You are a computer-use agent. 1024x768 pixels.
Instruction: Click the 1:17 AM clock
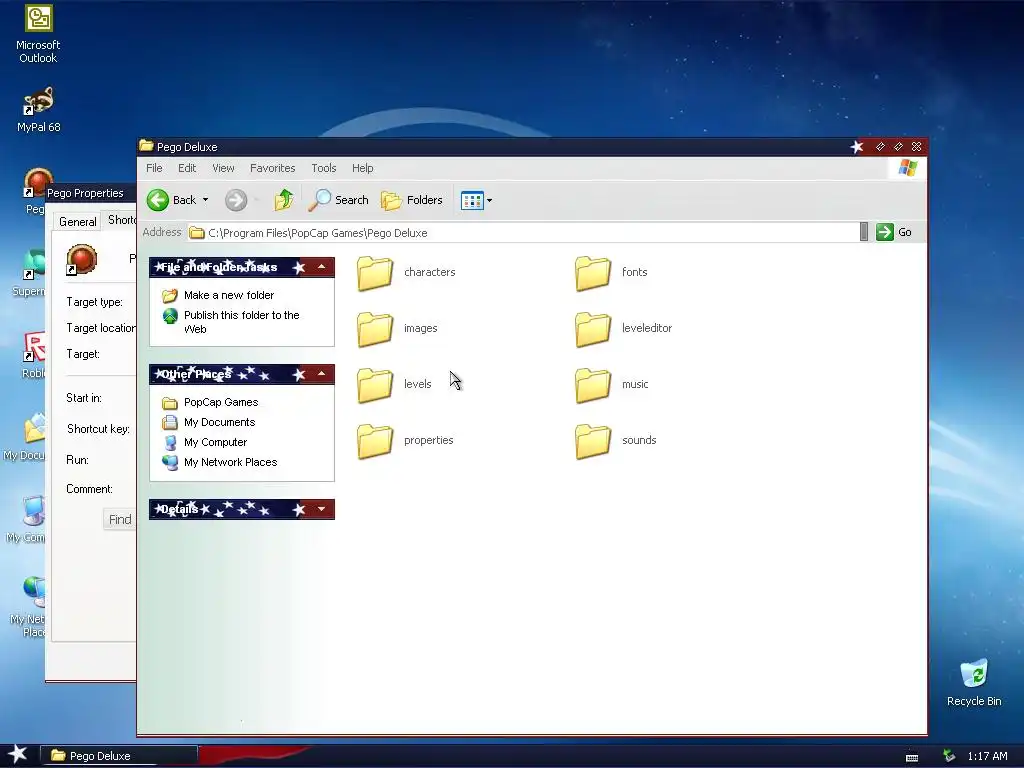click(x=987, y=756)
